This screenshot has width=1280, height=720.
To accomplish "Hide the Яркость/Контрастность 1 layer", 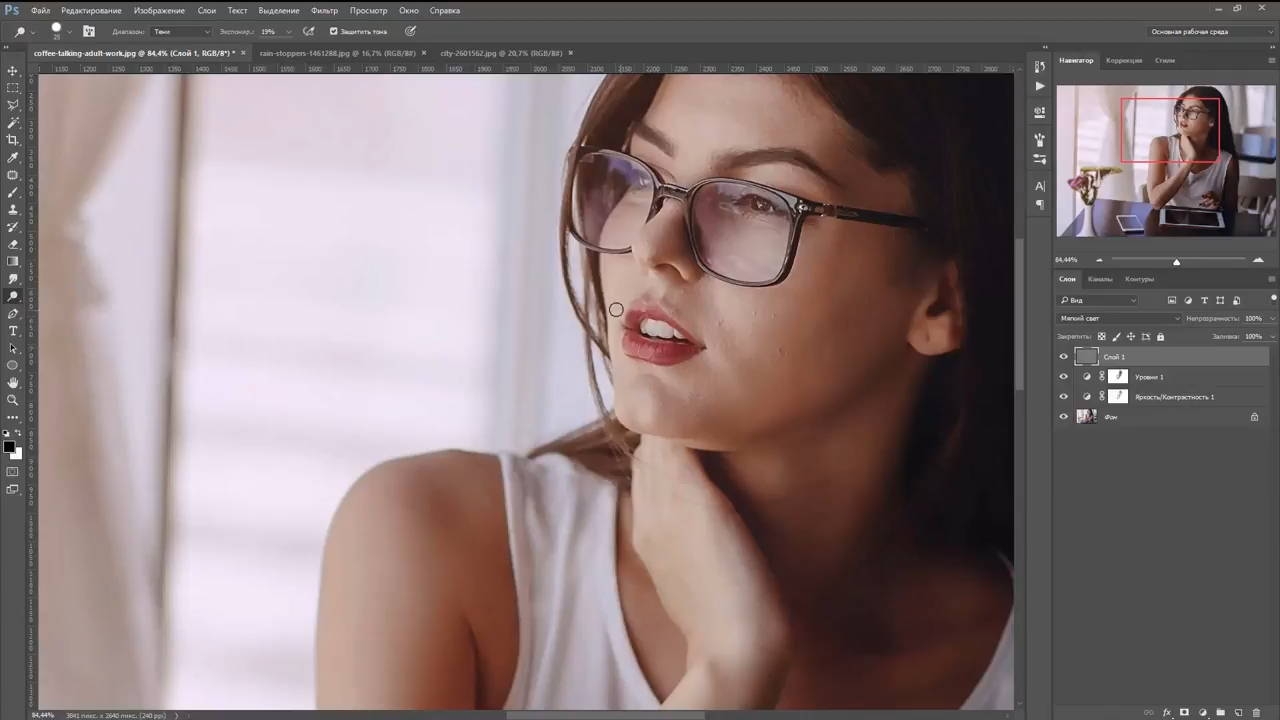I will click(1063, 397).
